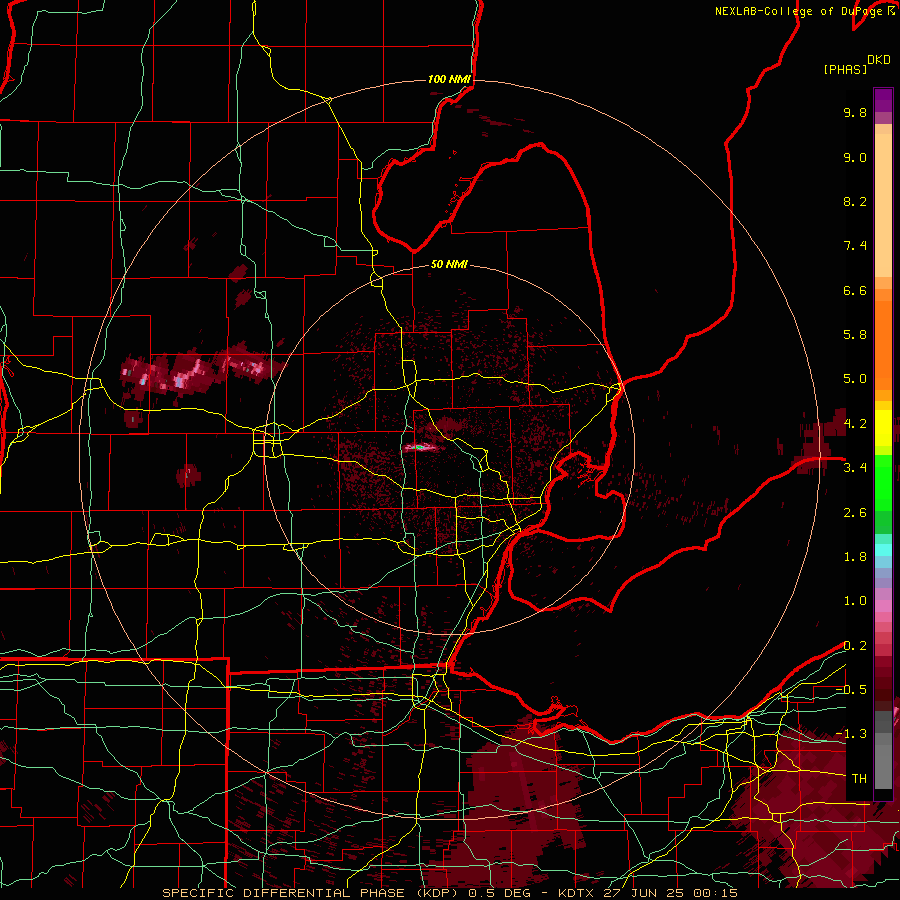900x900 pixels.
Task: Click the 4.2 value on color scale
Action: click(x=855, y=424)
